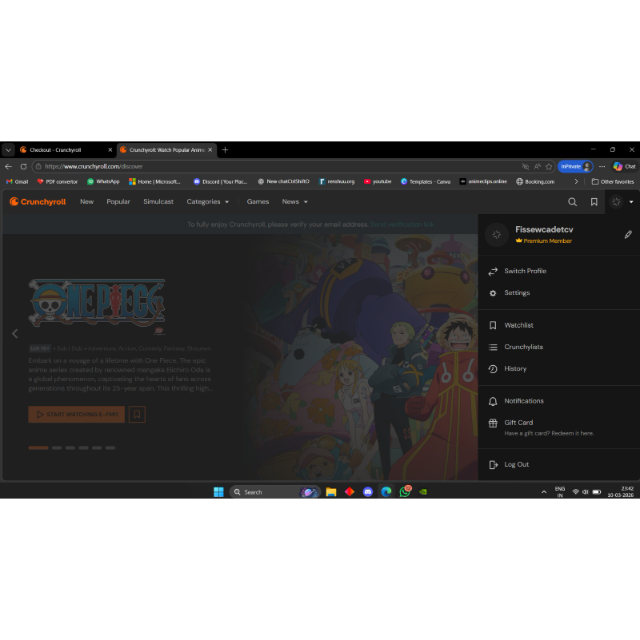Click the Crunchyroll search magnifier icon
Screen dimensions: 640x640
pos(573,202)
